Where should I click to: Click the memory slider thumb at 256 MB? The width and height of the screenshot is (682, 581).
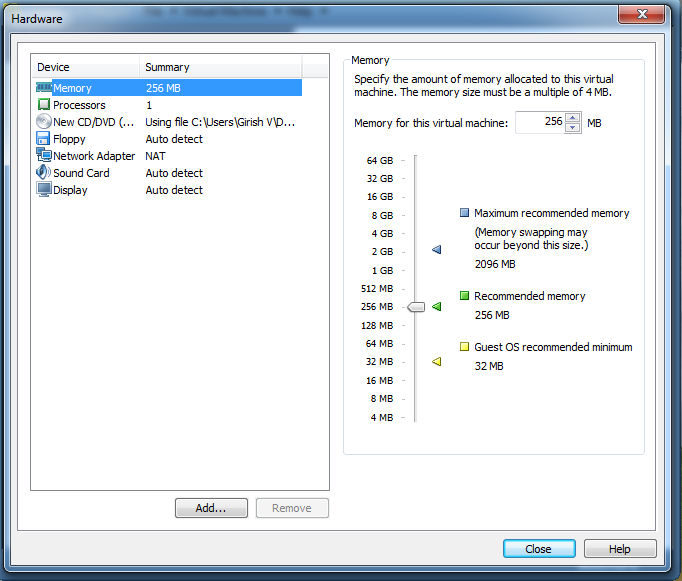coord(416,307)
